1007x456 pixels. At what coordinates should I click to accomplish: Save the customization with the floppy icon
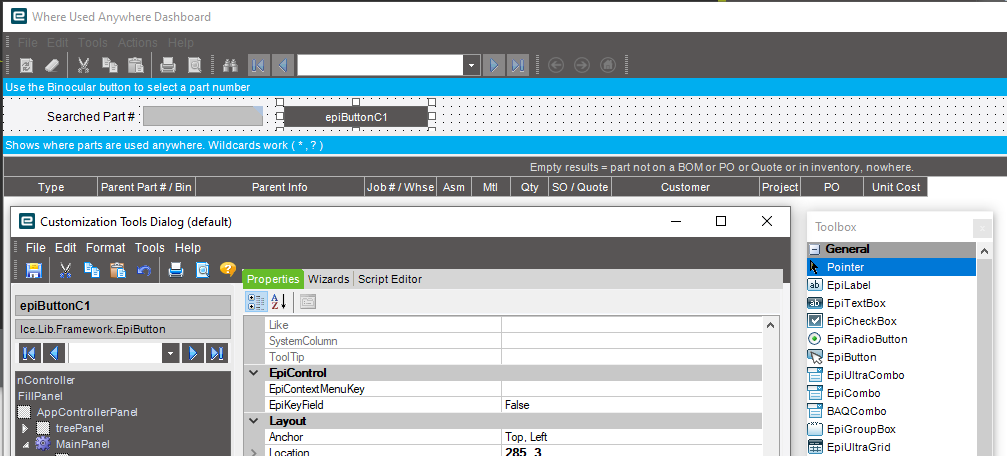click(33, 270)
